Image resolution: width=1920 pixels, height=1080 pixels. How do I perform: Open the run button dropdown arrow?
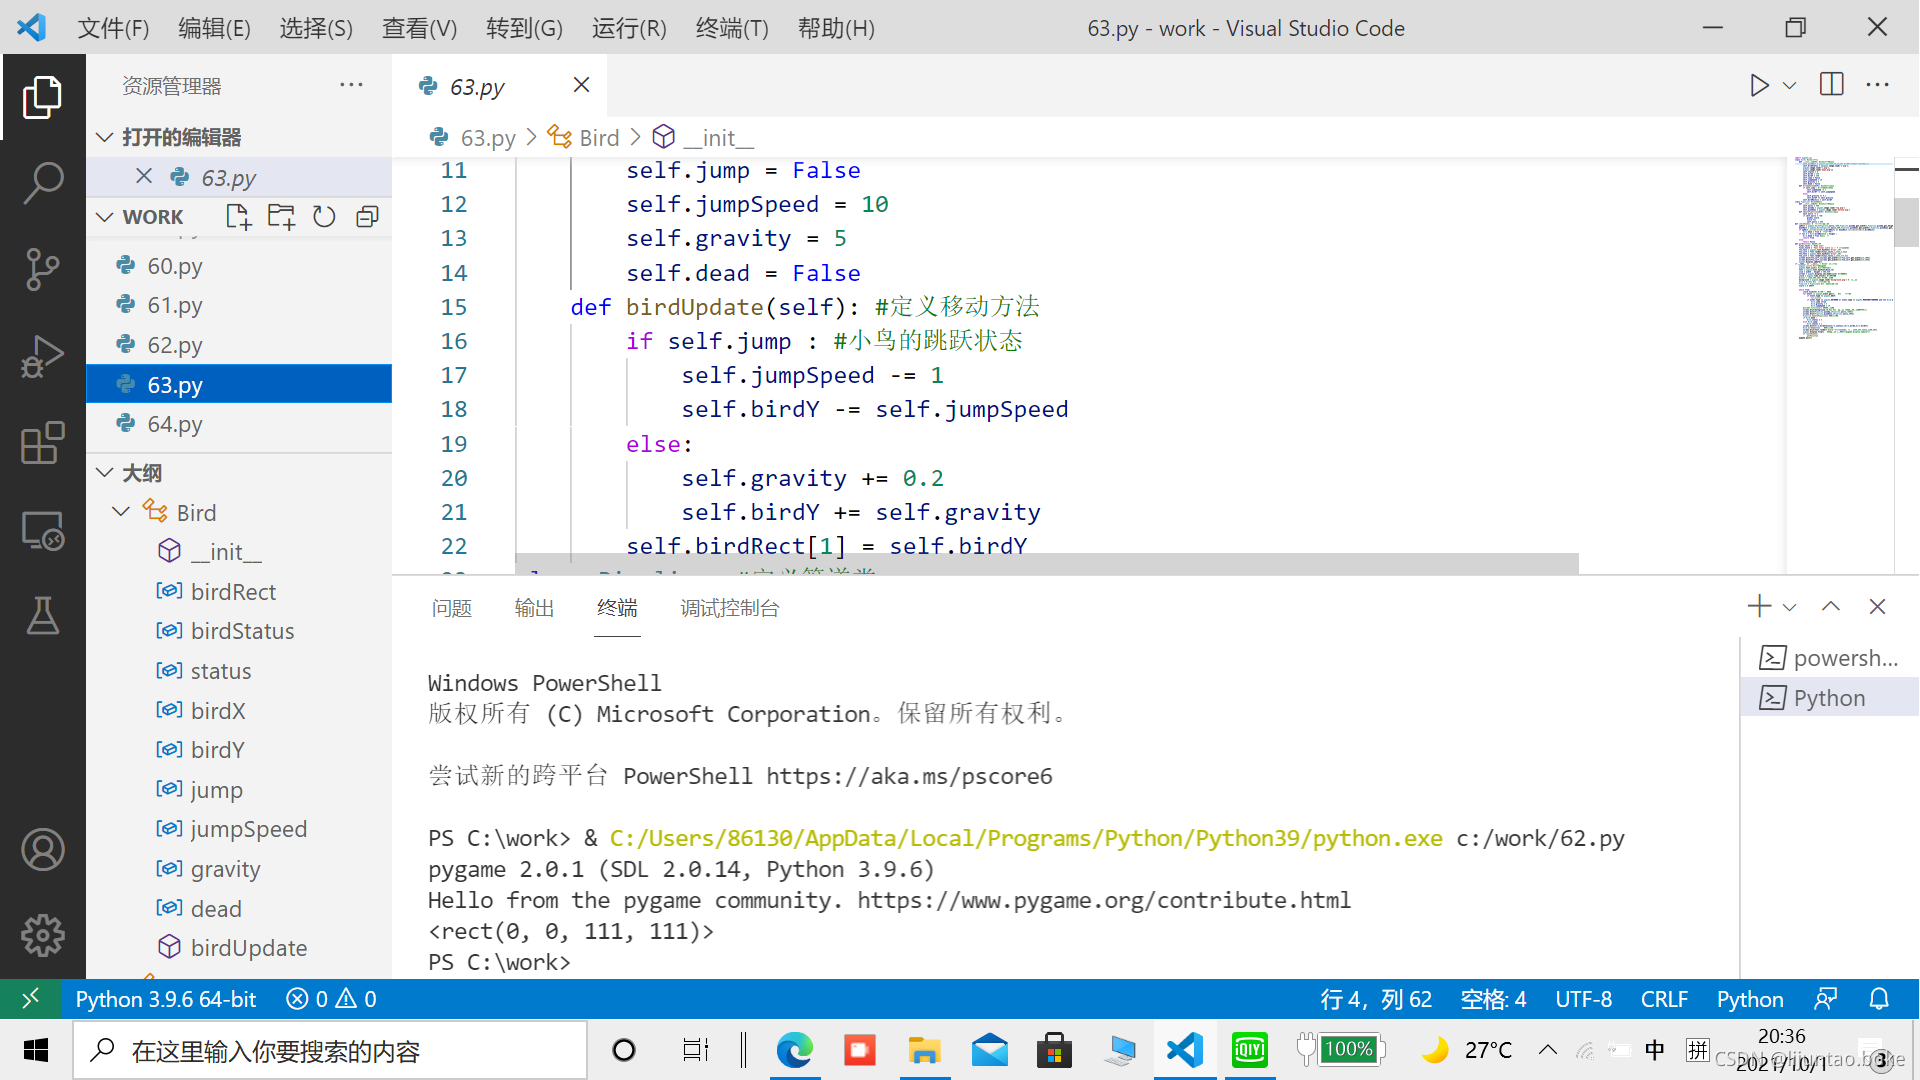click(x=1790, y=86)
